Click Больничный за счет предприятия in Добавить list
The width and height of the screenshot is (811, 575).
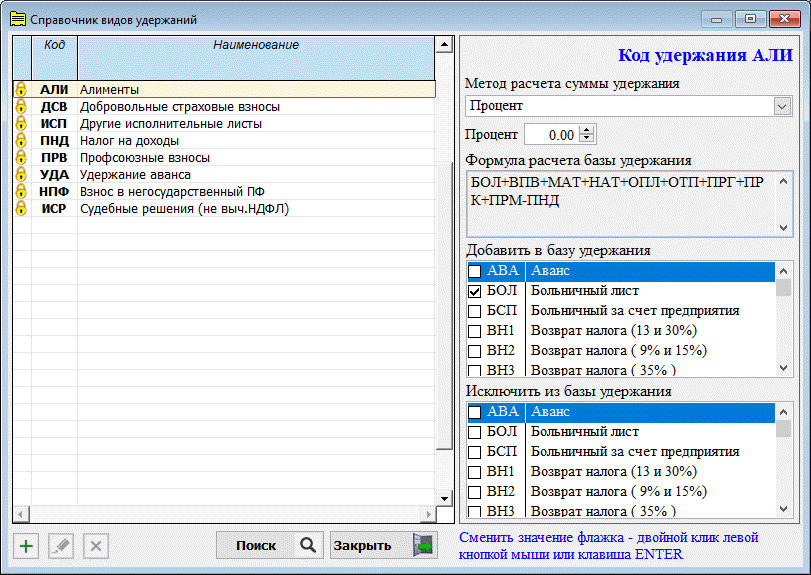pyautogui.click(x=635, y=311)
